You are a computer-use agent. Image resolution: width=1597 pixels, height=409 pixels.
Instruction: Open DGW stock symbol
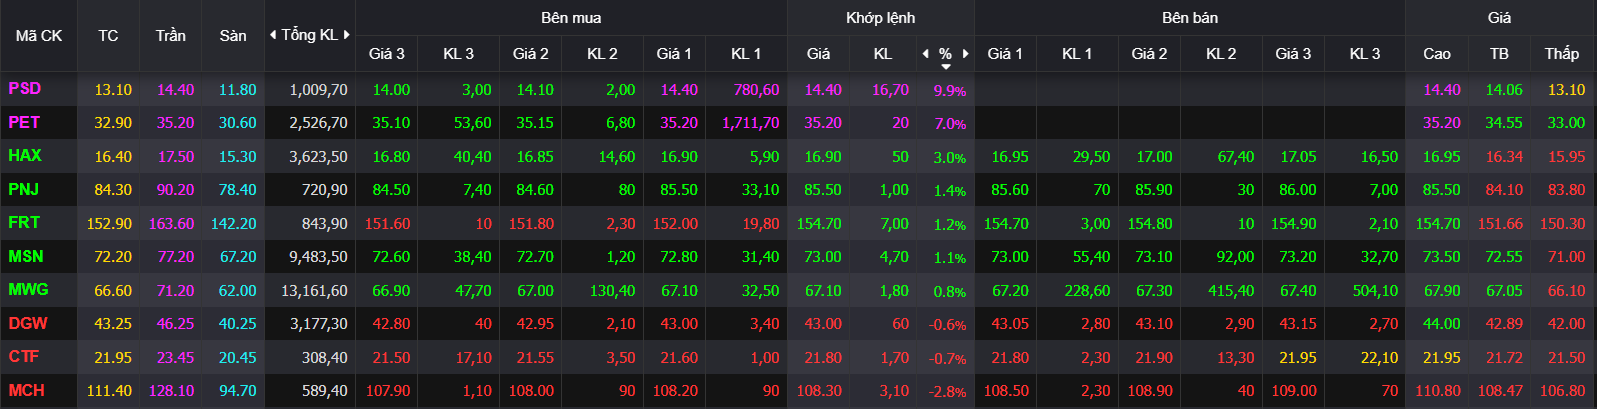[28, 323]
